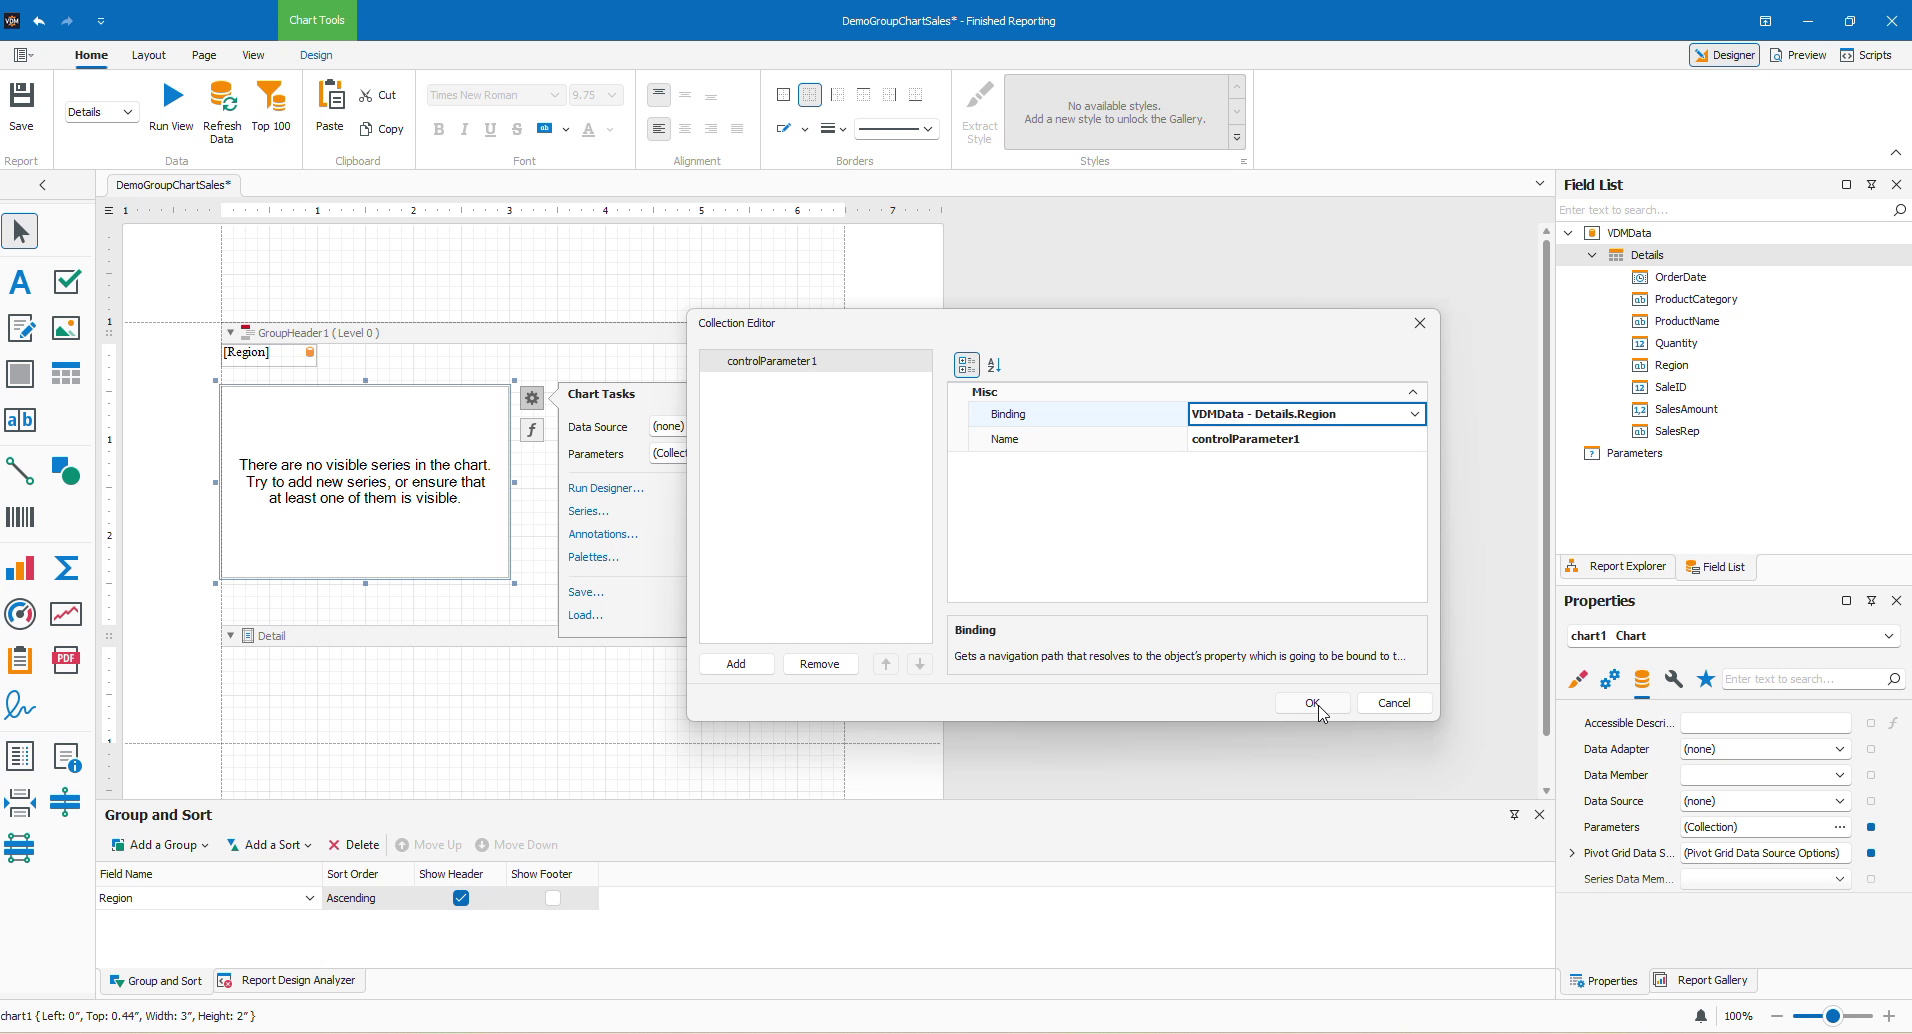Switch to Report Design Analyzer tab
This screenshot has width=1912, height=1034.
coord(287,980)
